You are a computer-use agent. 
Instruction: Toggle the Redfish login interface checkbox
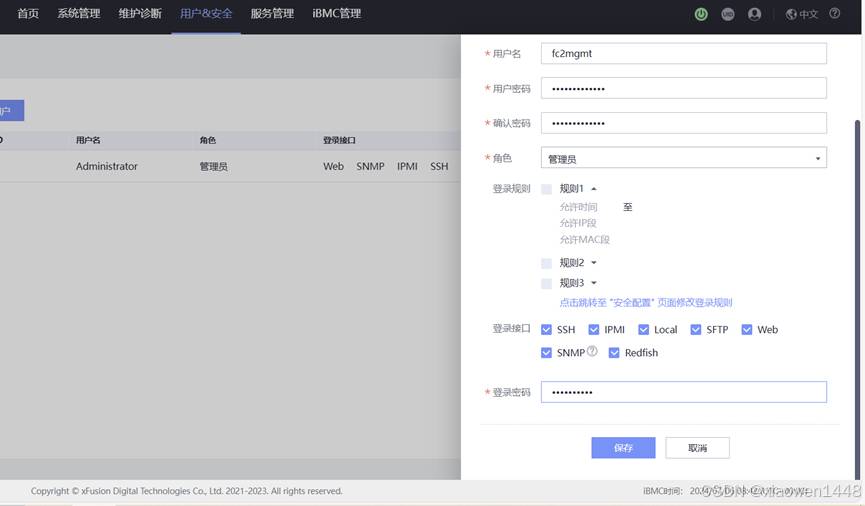pos(614,353)
